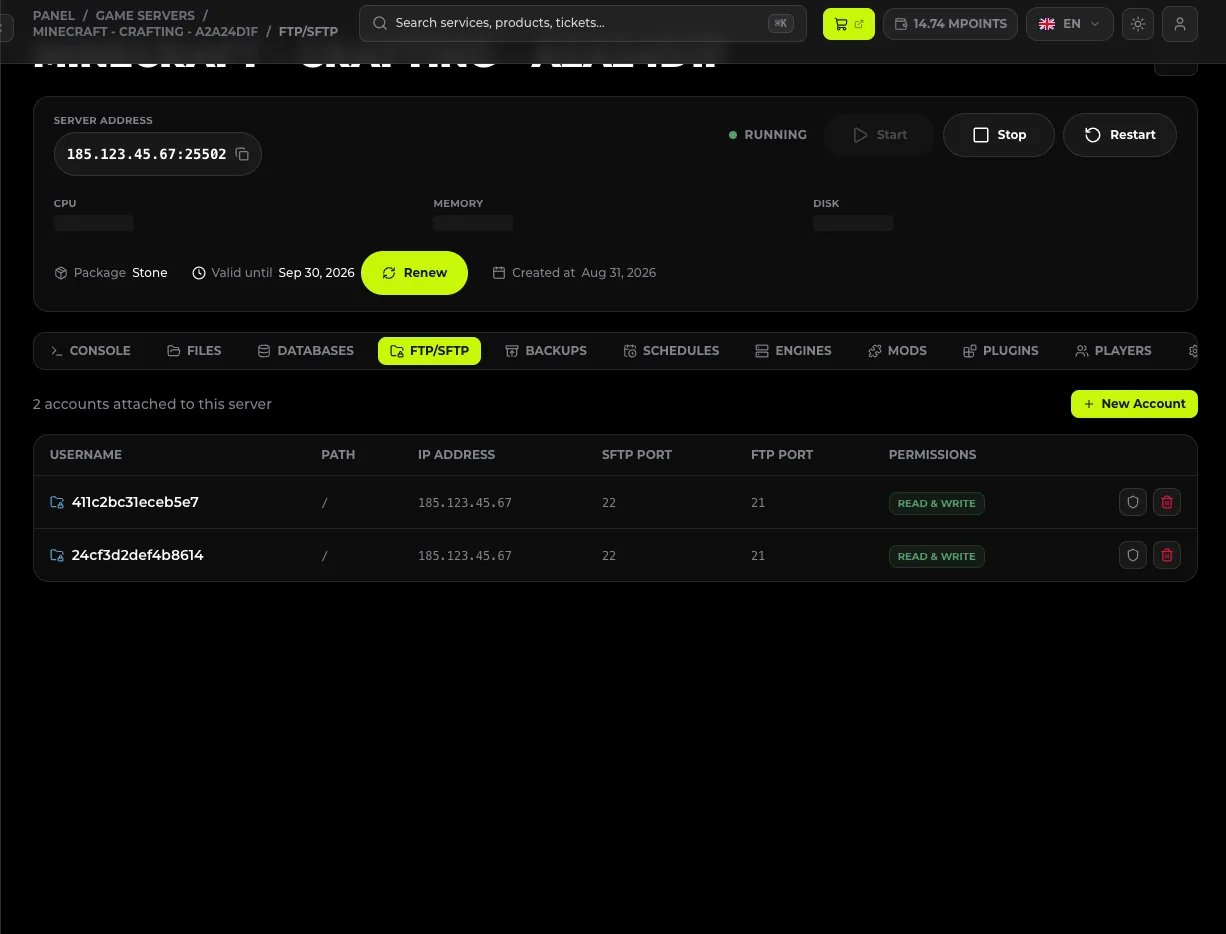Click the Valid until date Sep 30, 2026
1226x934 pixels.
pos(316,273)
